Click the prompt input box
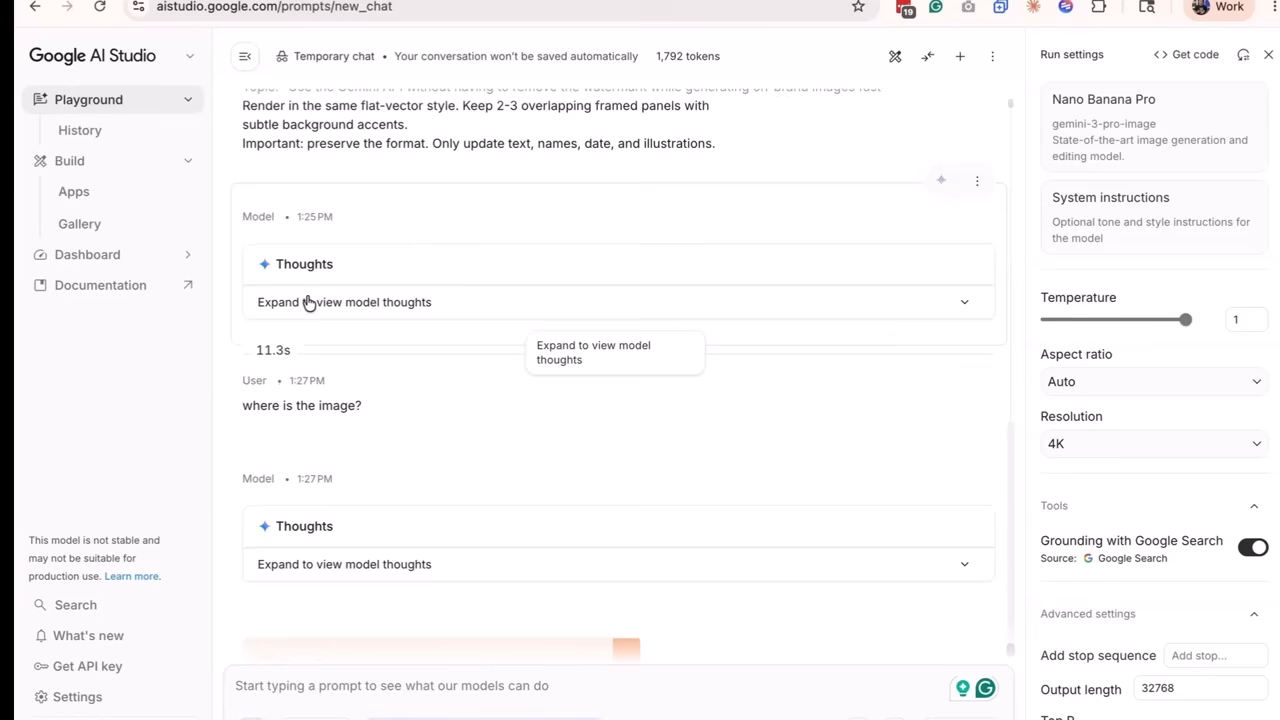The width and height of the screenshot is (1280, 720). click(590, 686)
